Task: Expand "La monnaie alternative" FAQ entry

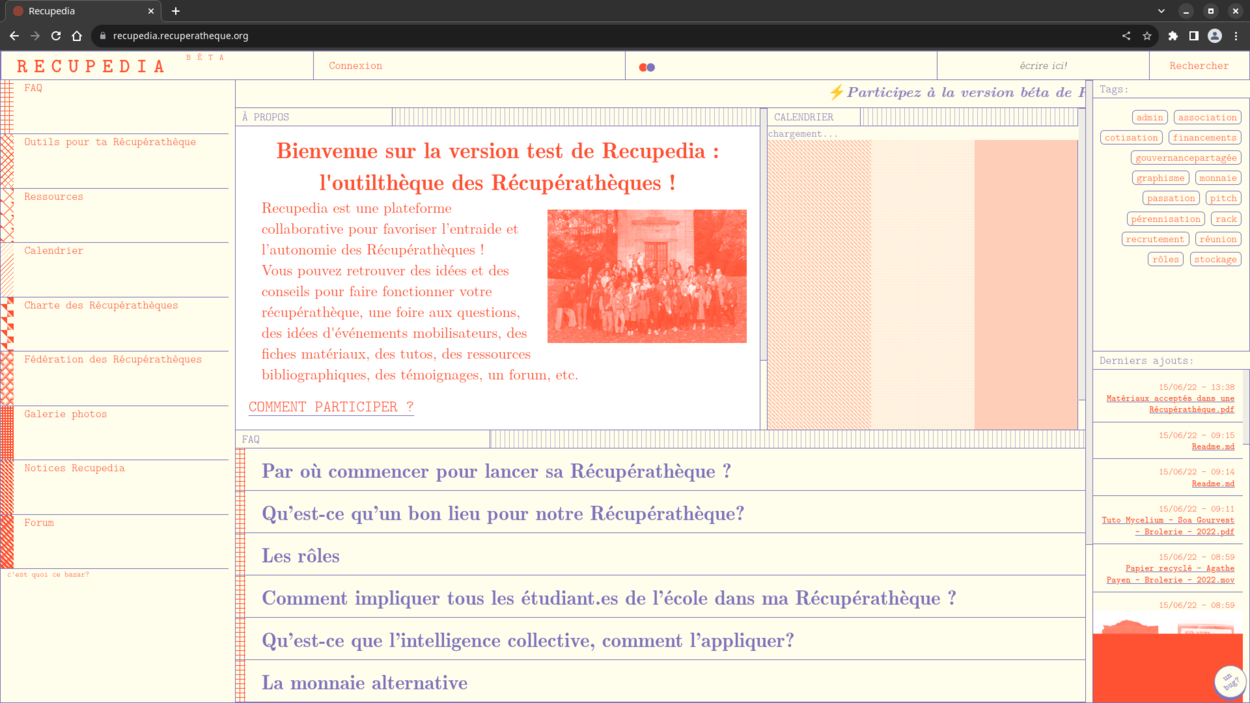Action: [365, 683]
